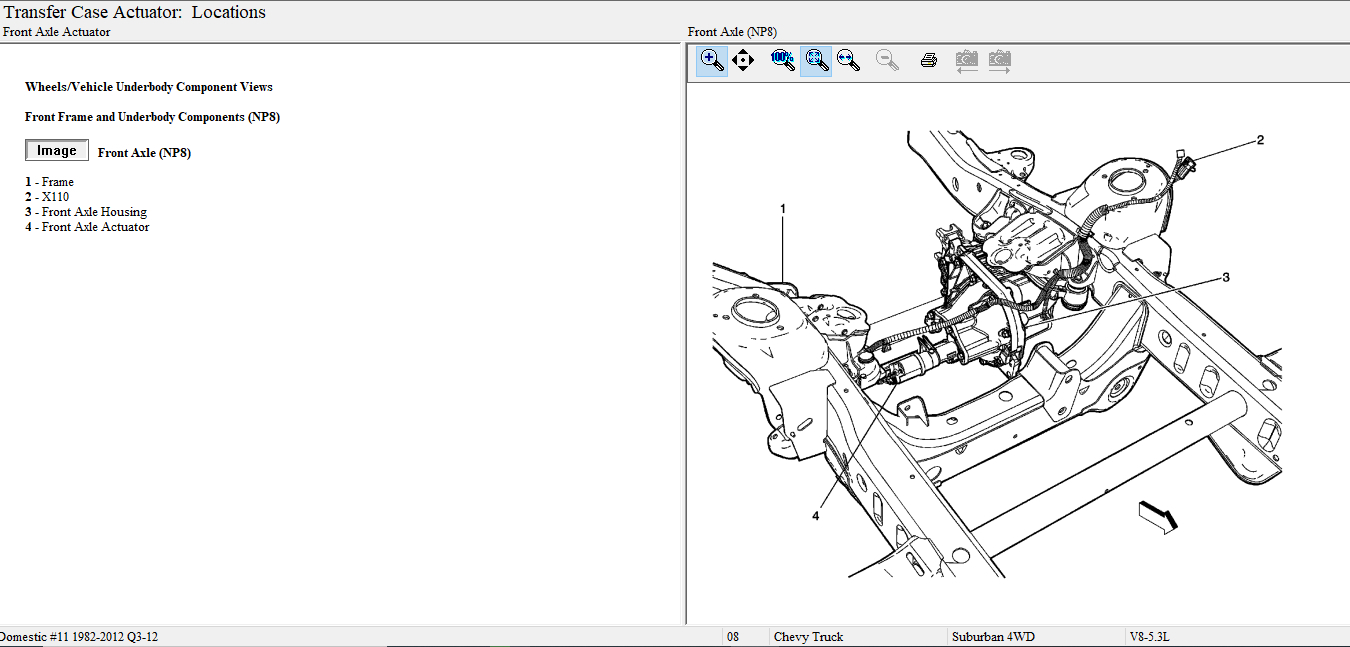Screen dimensions: 1350x647
Task: Click the Suburban 4WD status bar field
Action: (x=992, y=637)
